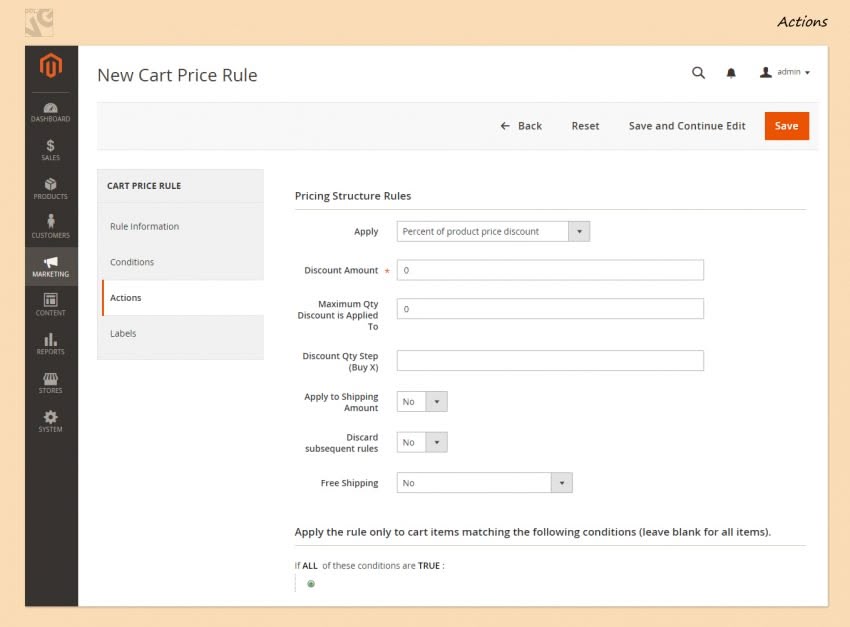This screenshot has width=850, height=627.
Task: Go Back to the previous page
Action: click(x=521, y=126)
